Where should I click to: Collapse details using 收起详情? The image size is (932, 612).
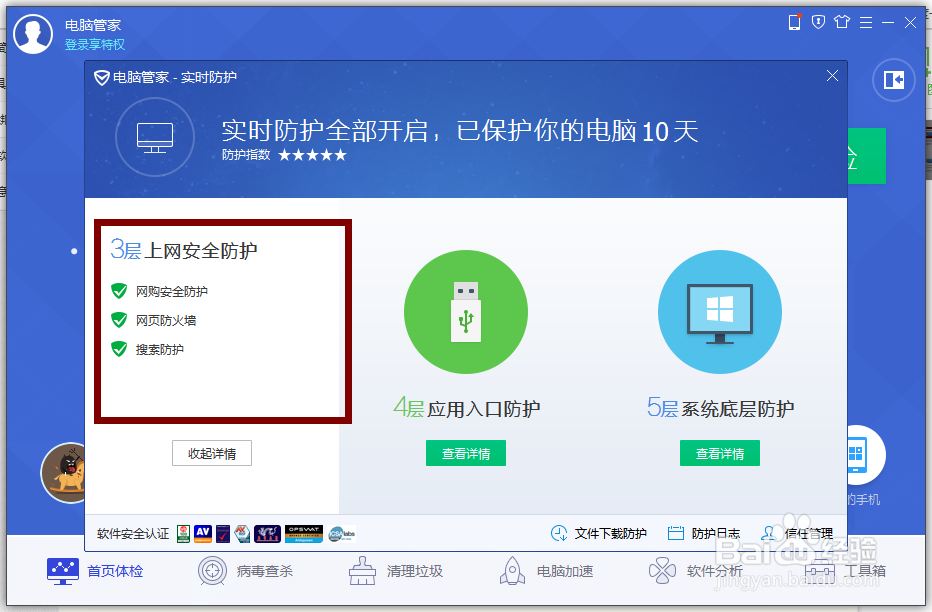click(x=211, y=452)
